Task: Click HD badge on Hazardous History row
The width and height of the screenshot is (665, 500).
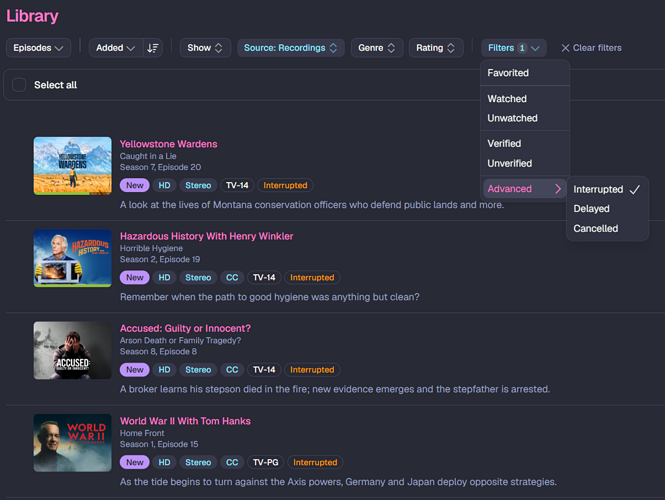Action: pos(164,278)
